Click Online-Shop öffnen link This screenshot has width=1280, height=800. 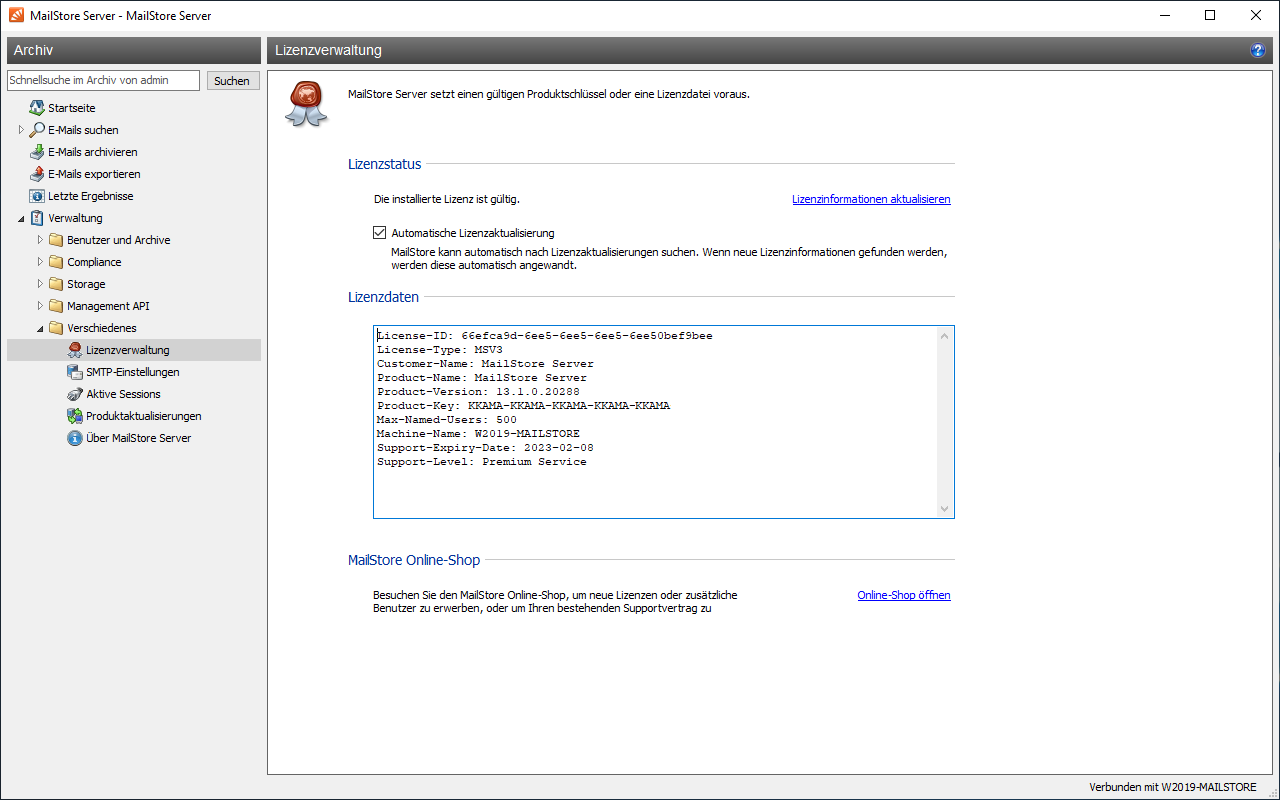(x=904, y=595)
